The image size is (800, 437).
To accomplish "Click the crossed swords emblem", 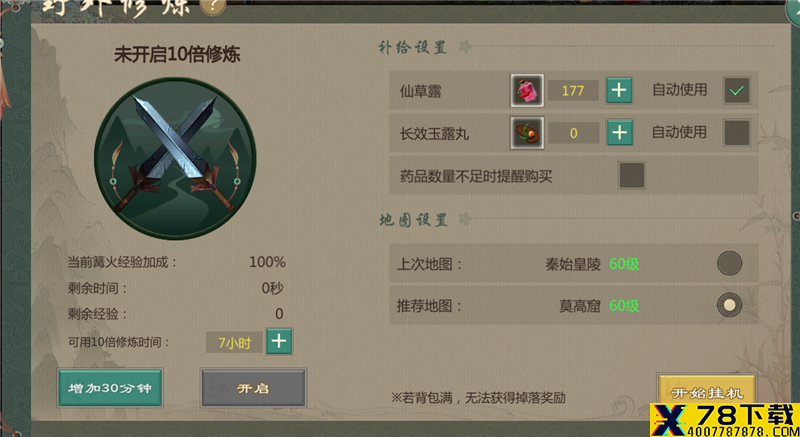I will [175, 159].
